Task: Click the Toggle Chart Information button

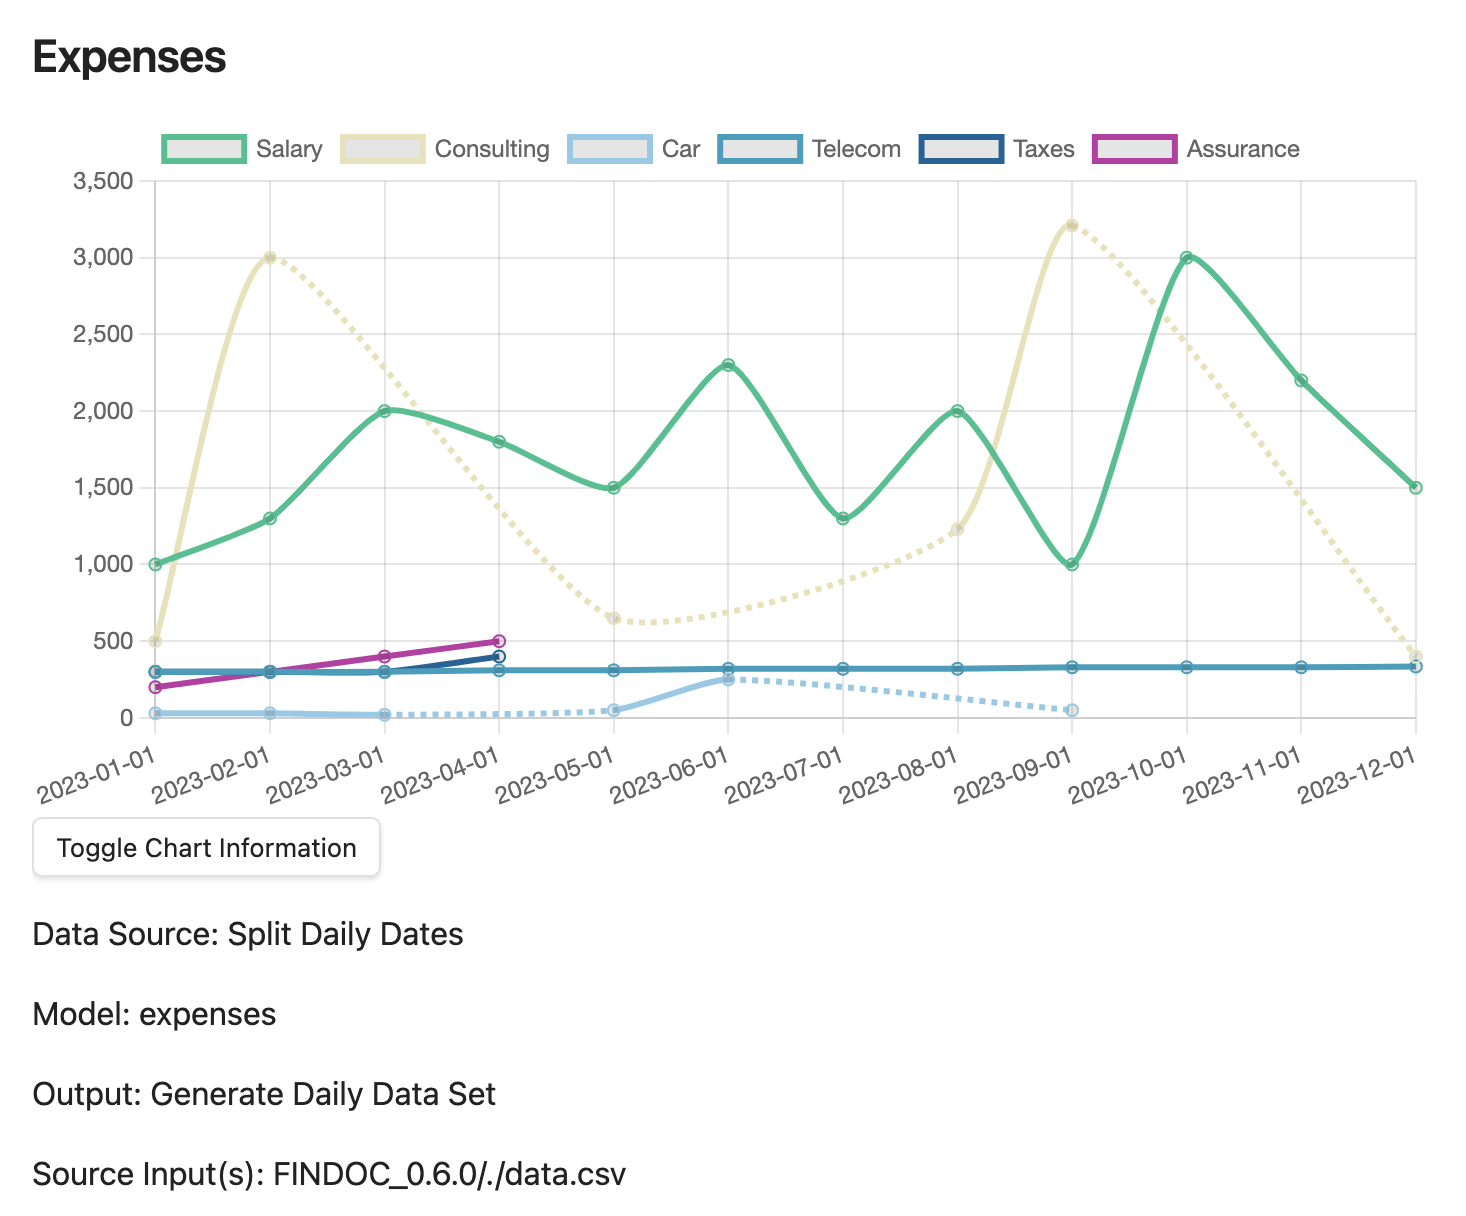Action: pos(206,847)
